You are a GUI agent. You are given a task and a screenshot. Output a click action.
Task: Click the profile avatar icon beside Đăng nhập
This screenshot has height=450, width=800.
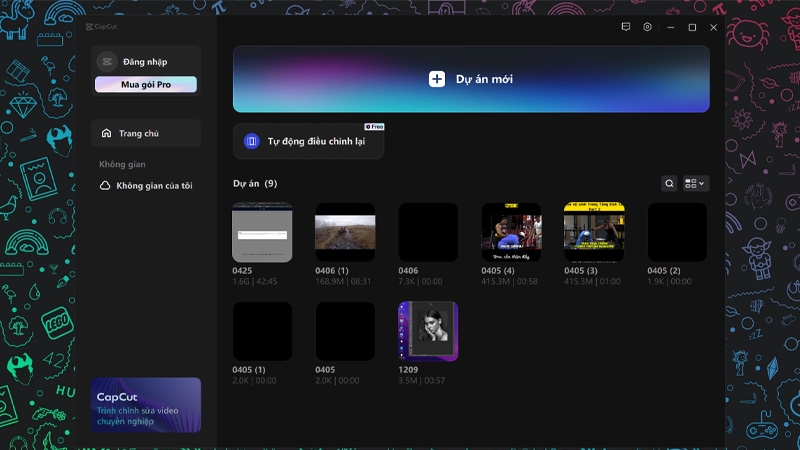pyautogui.click(x=107, y=62)
